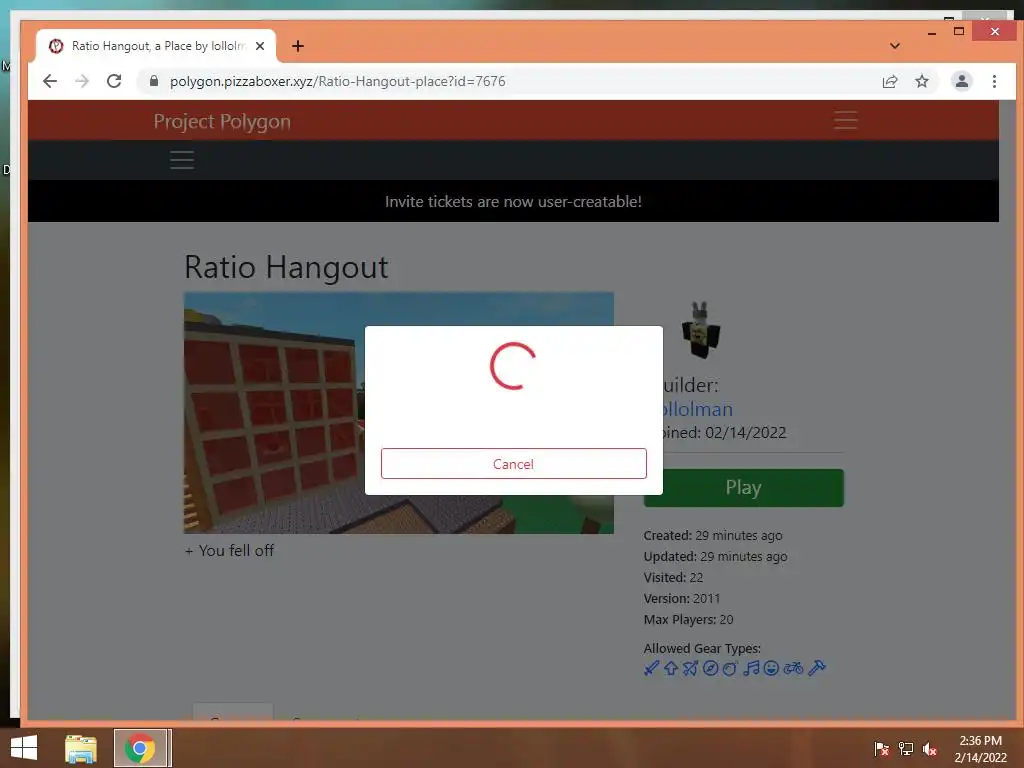Click the "Visited: 22" stat
This screenshot has width=1024, height=768.
click(x=673, y=577)
